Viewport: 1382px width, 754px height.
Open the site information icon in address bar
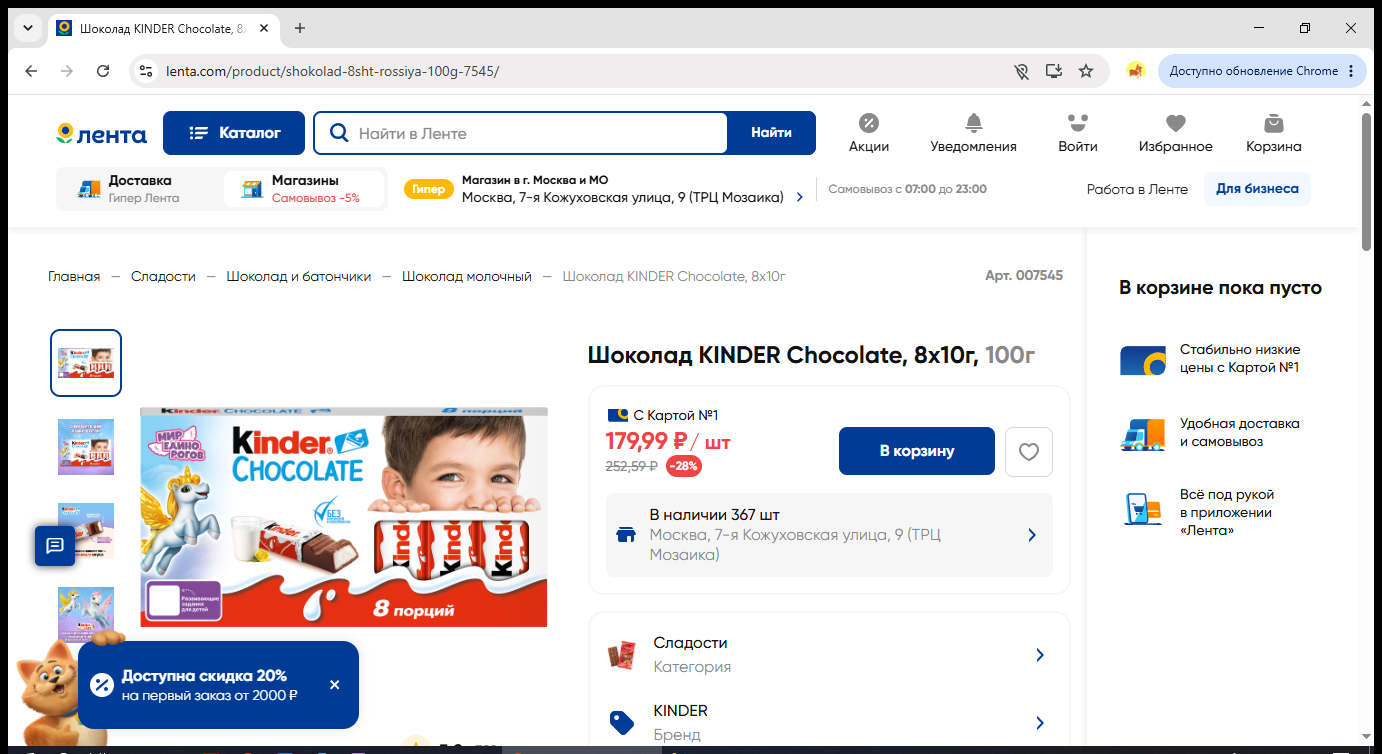(146, 71)
